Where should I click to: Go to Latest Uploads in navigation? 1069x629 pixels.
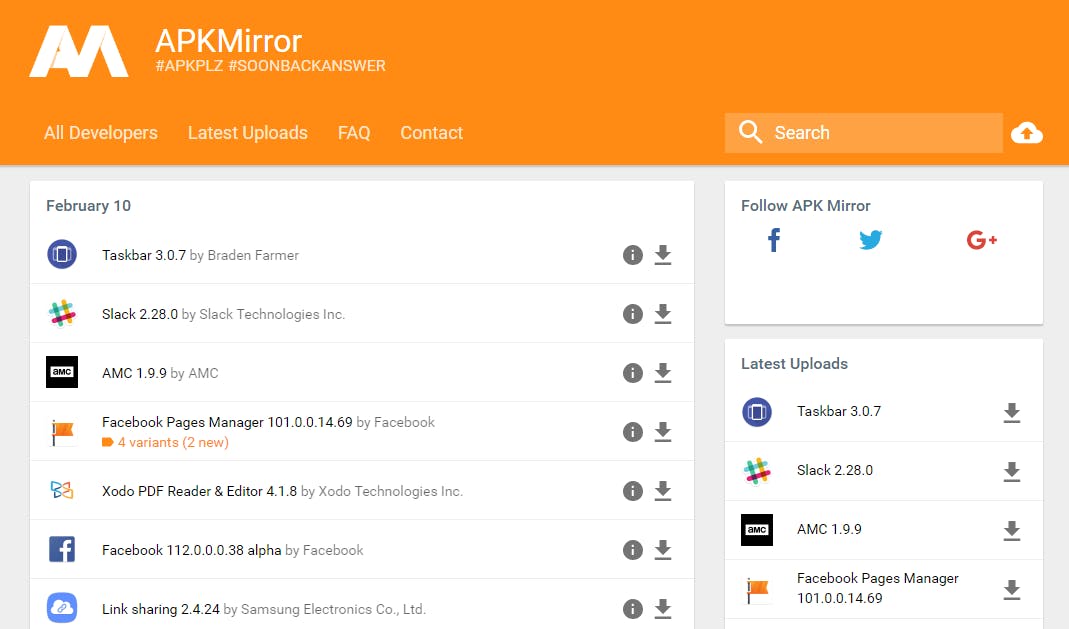[x=247, y=133]
